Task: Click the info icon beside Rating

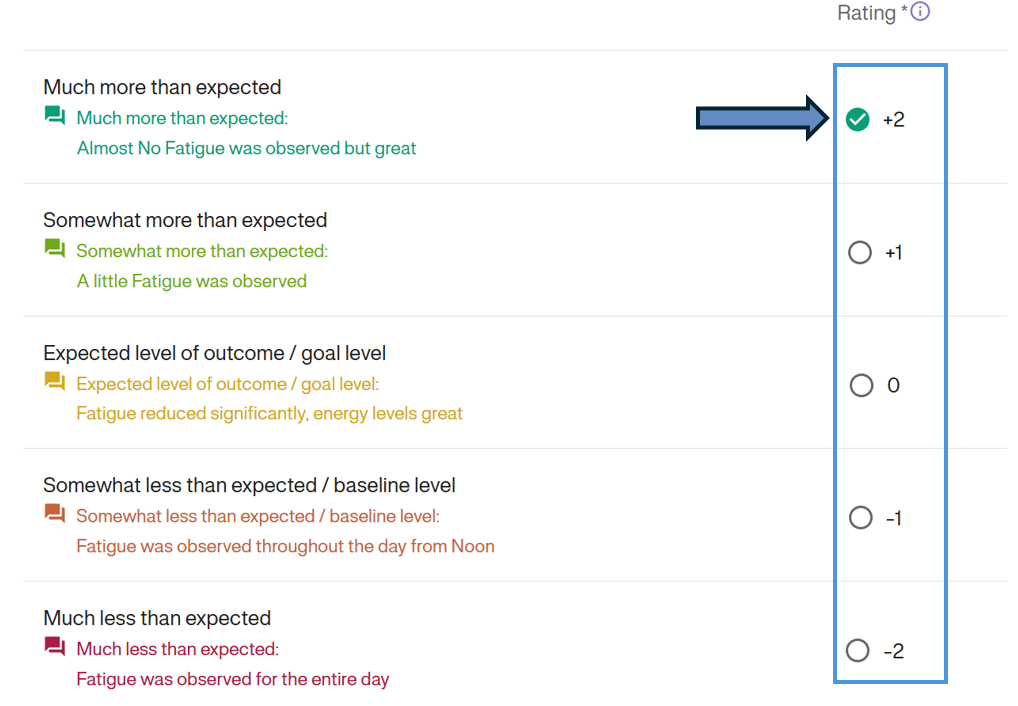Action: tap(920, 12)
